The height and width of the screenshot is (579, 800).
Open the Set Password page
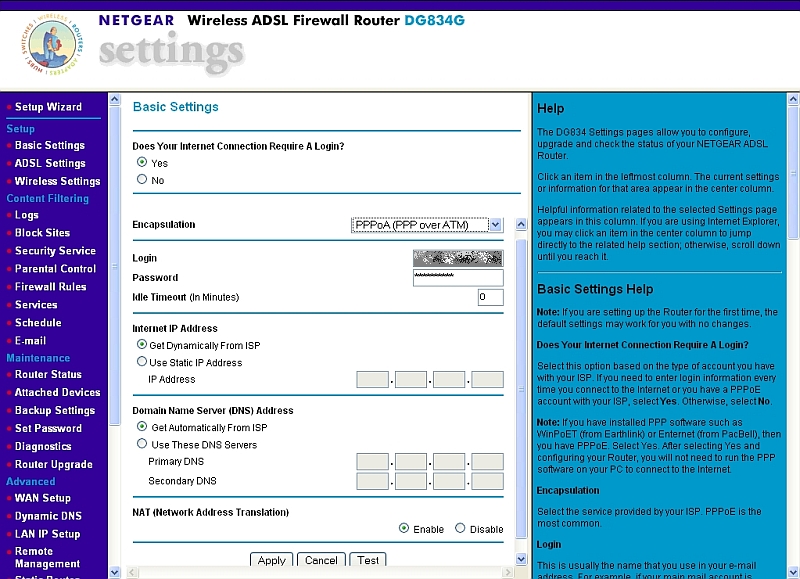pos(51,428)
